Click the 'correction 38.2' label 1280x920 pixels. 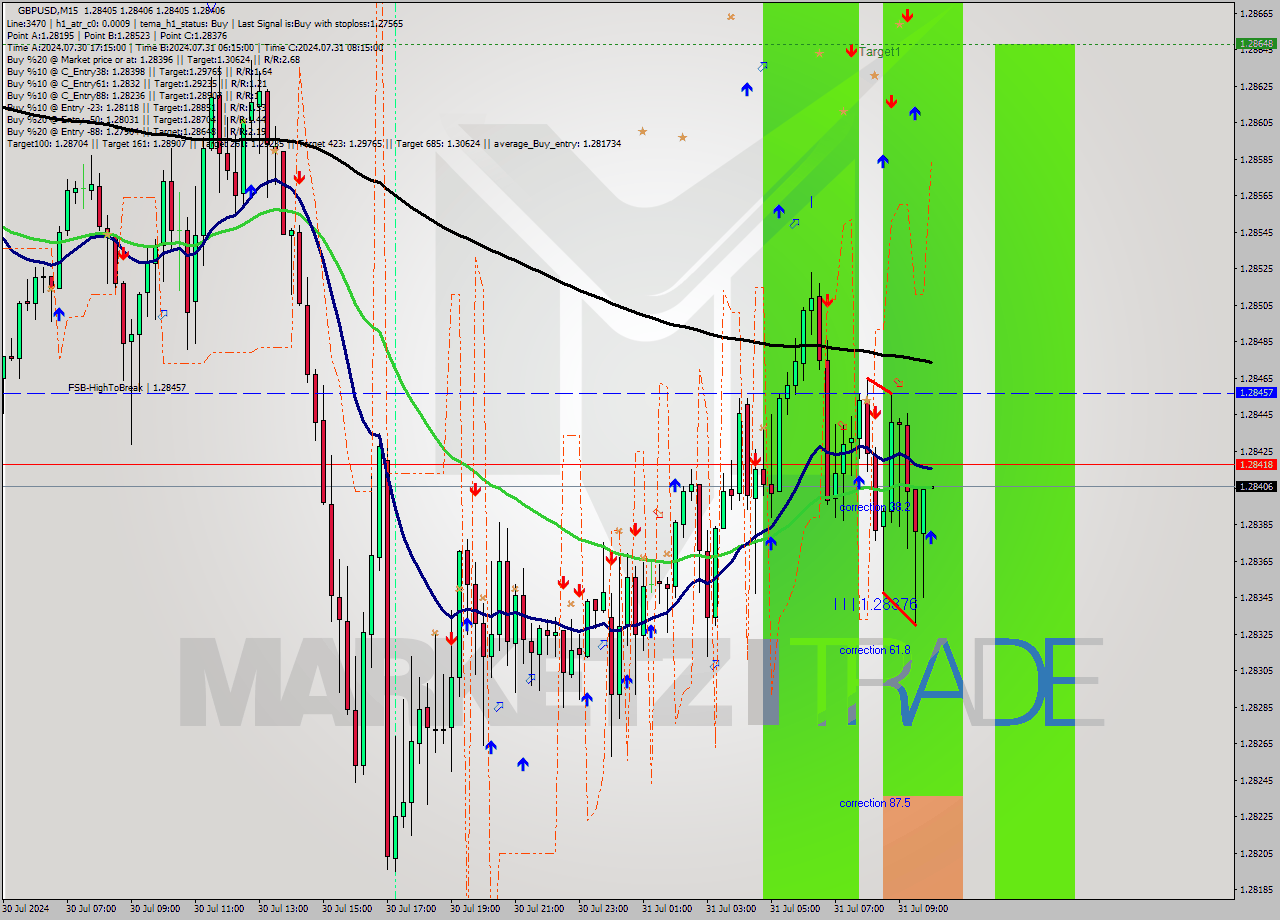[875, 507]
